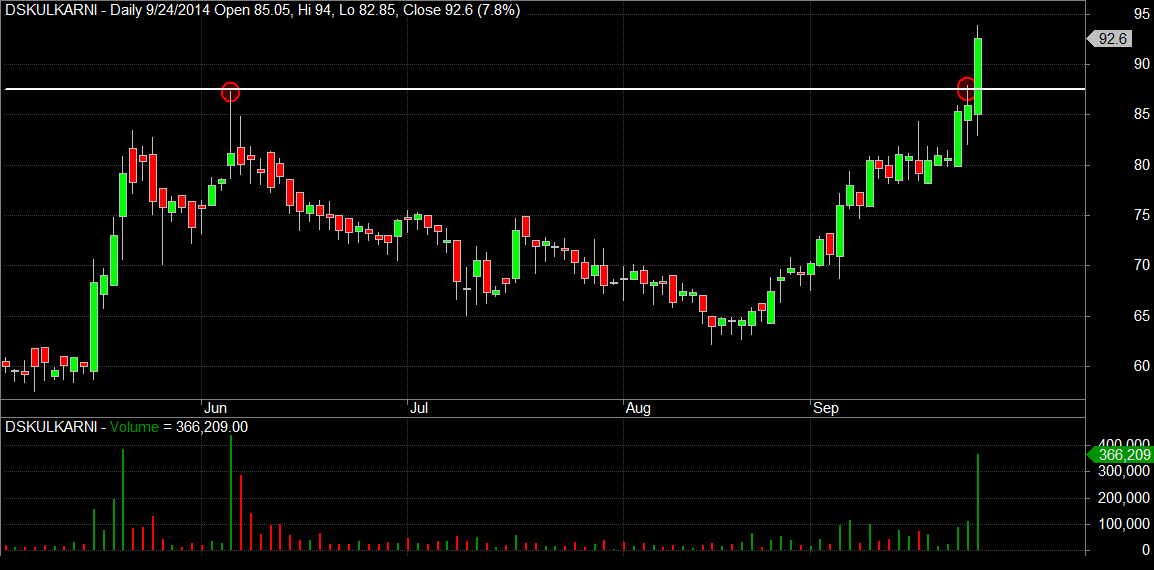This screenshot has height=570, width=1154.
Task: Click the Aug label on time axis
Action: [x=637, y=407]
